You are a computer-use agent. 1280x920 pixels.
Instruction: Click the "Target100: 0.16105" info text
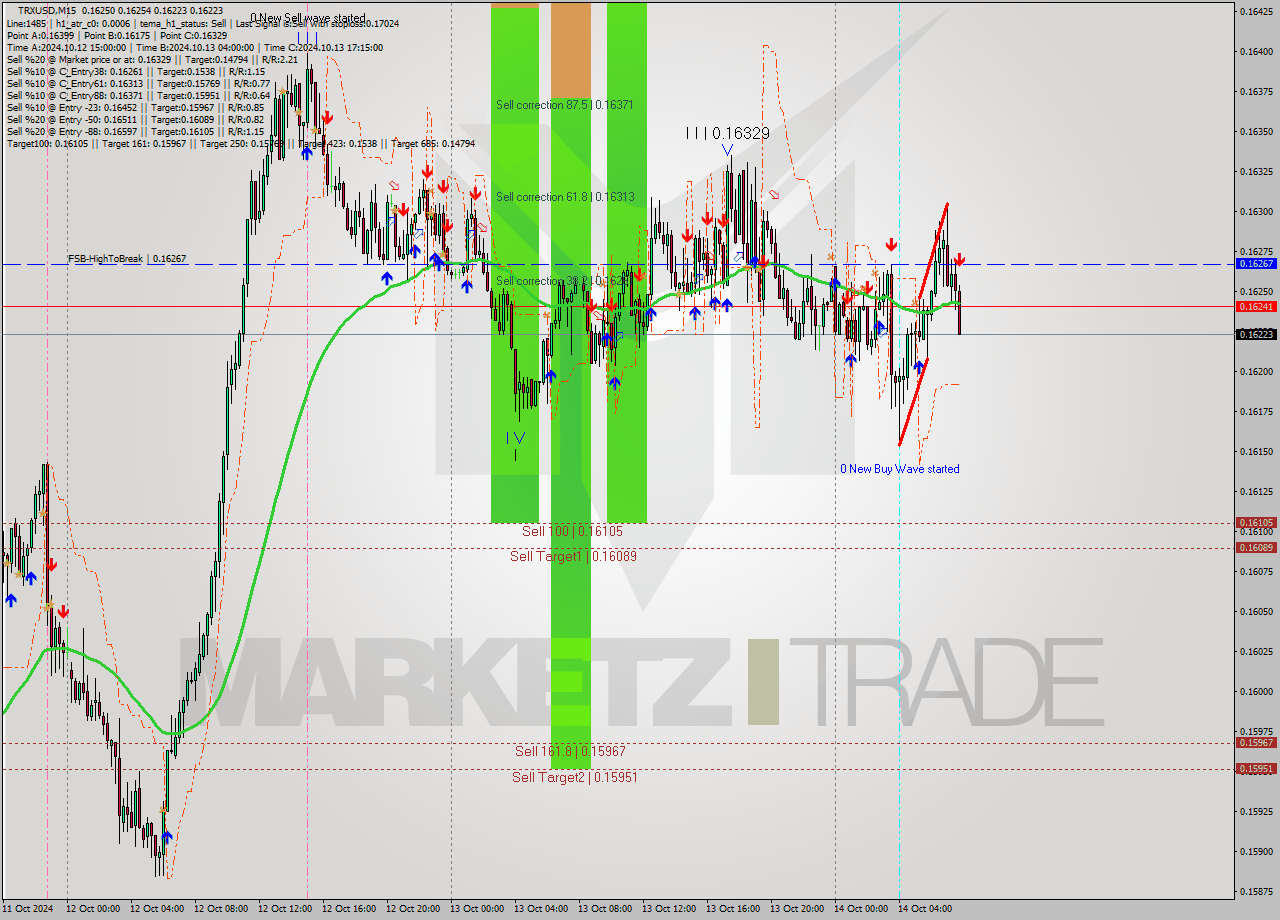click(47, 143)
